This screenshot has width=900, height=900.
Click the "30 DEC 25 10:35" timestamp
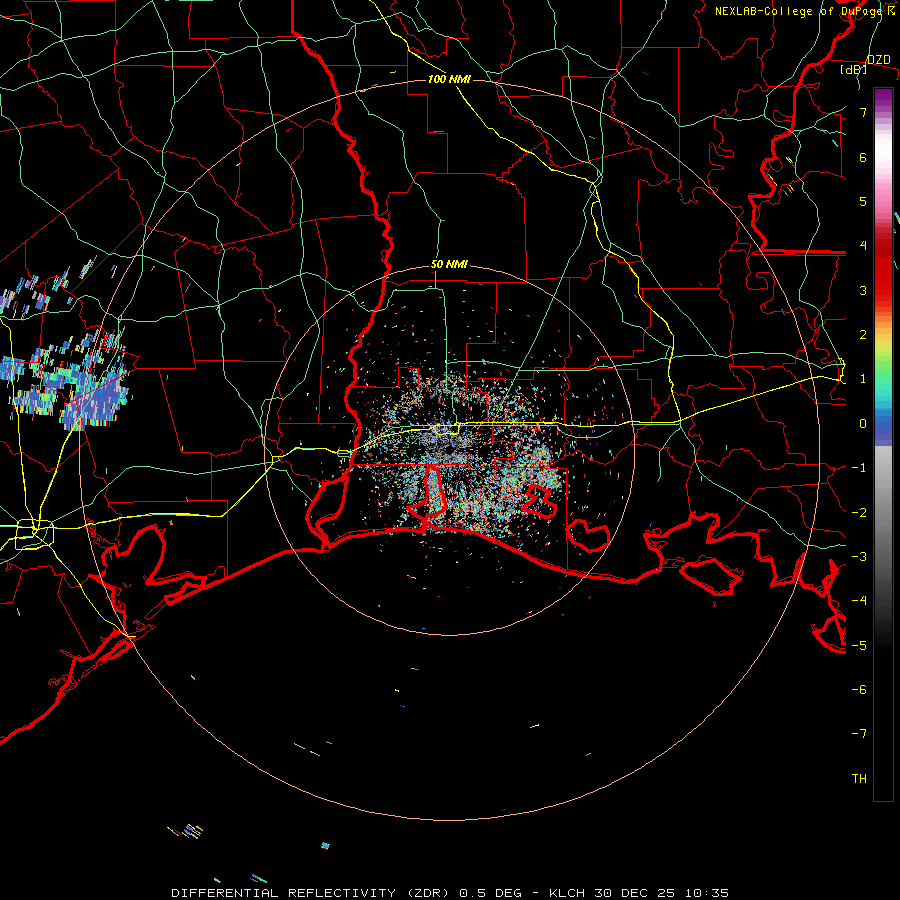point(660,893)
